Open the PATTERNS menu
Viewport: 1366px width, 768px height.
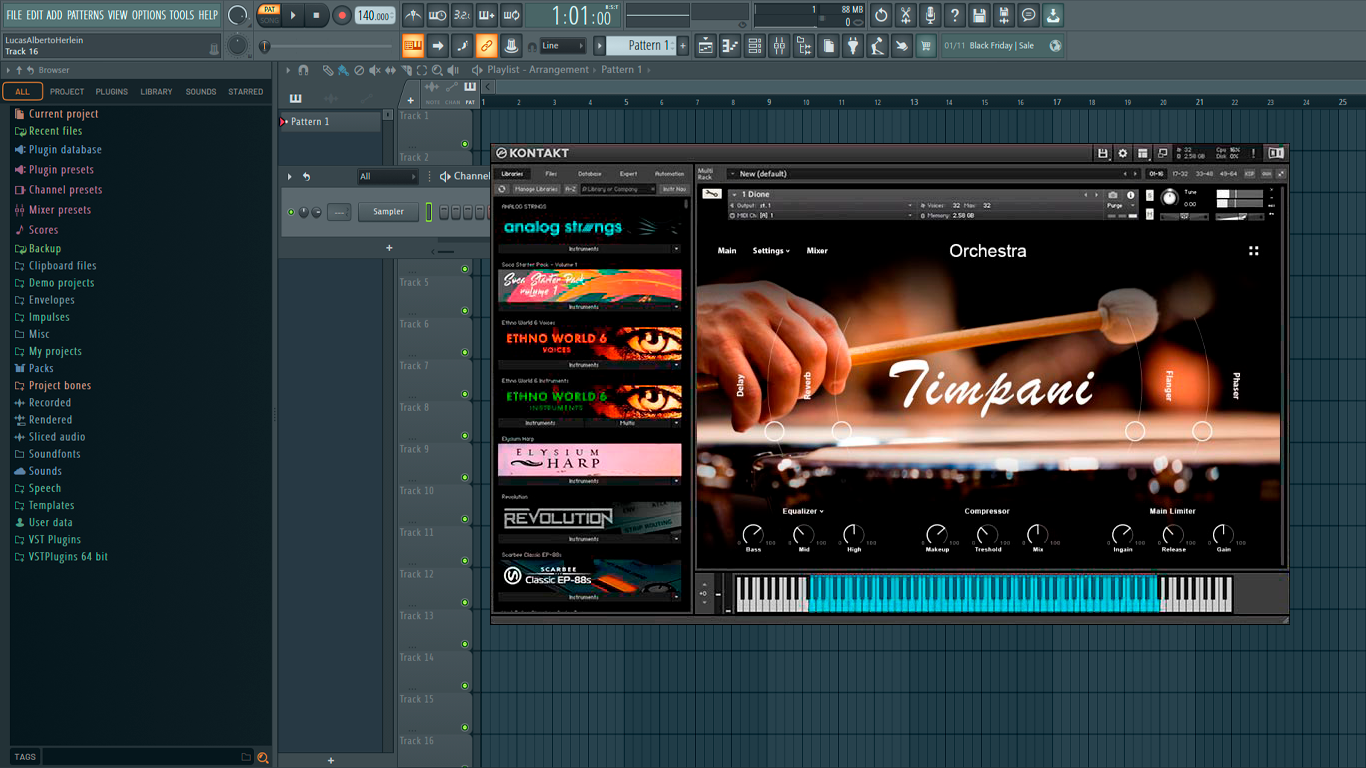(84, 15)
